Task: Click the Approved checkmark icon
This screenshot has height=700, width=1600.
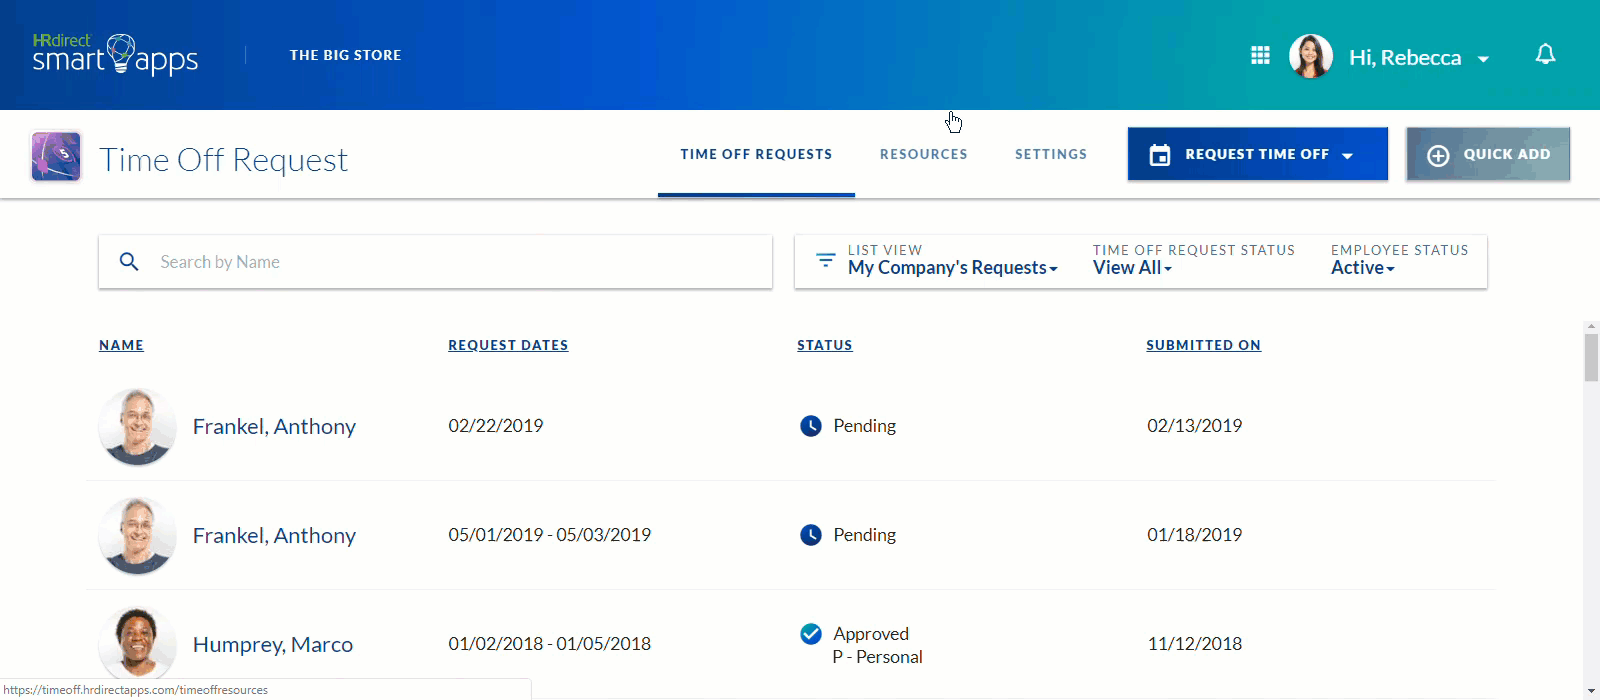Action: [811, 634]
